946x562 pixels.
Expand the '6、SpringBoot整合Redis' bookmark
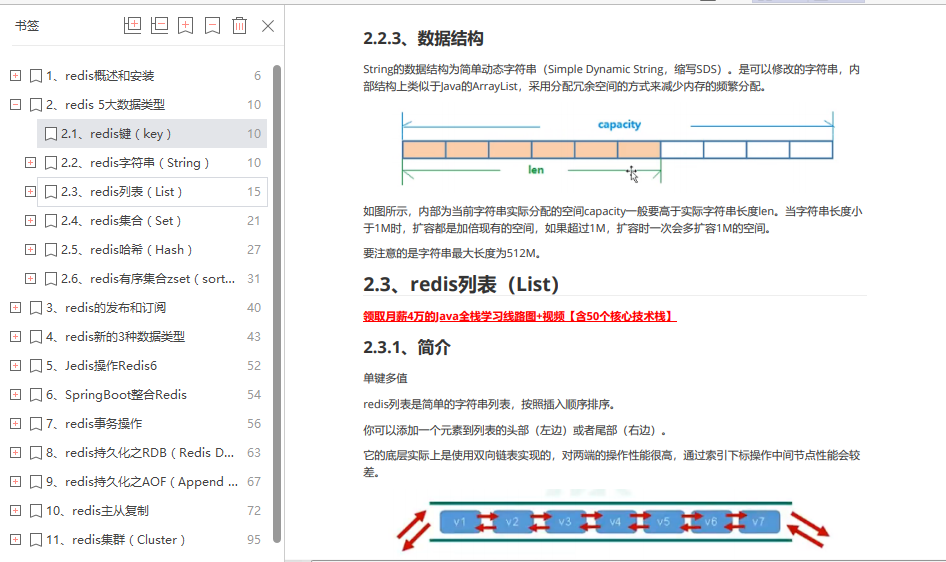point(16,394)
